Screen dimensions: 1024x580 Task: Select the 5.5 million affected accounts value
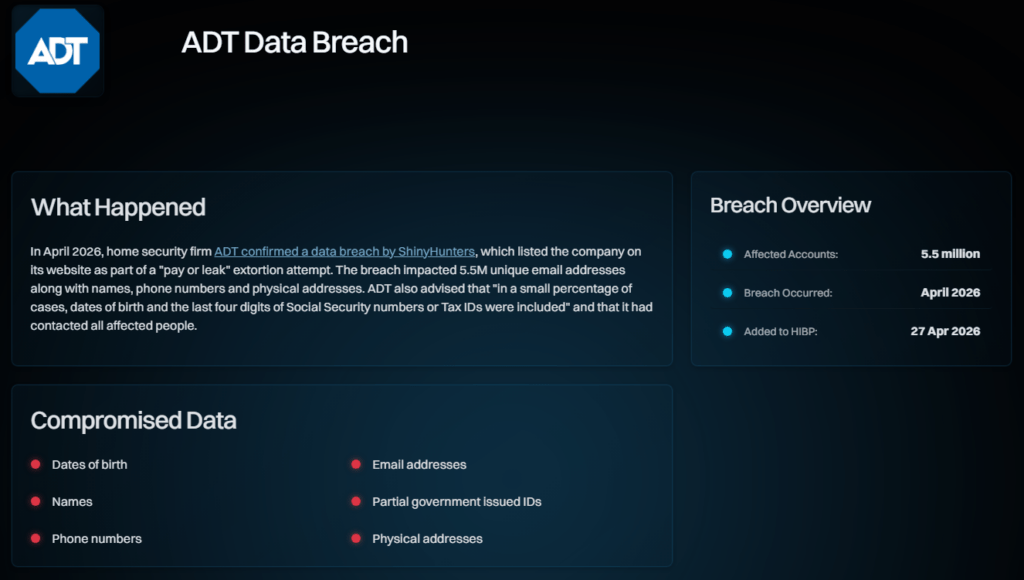[950, 255]
